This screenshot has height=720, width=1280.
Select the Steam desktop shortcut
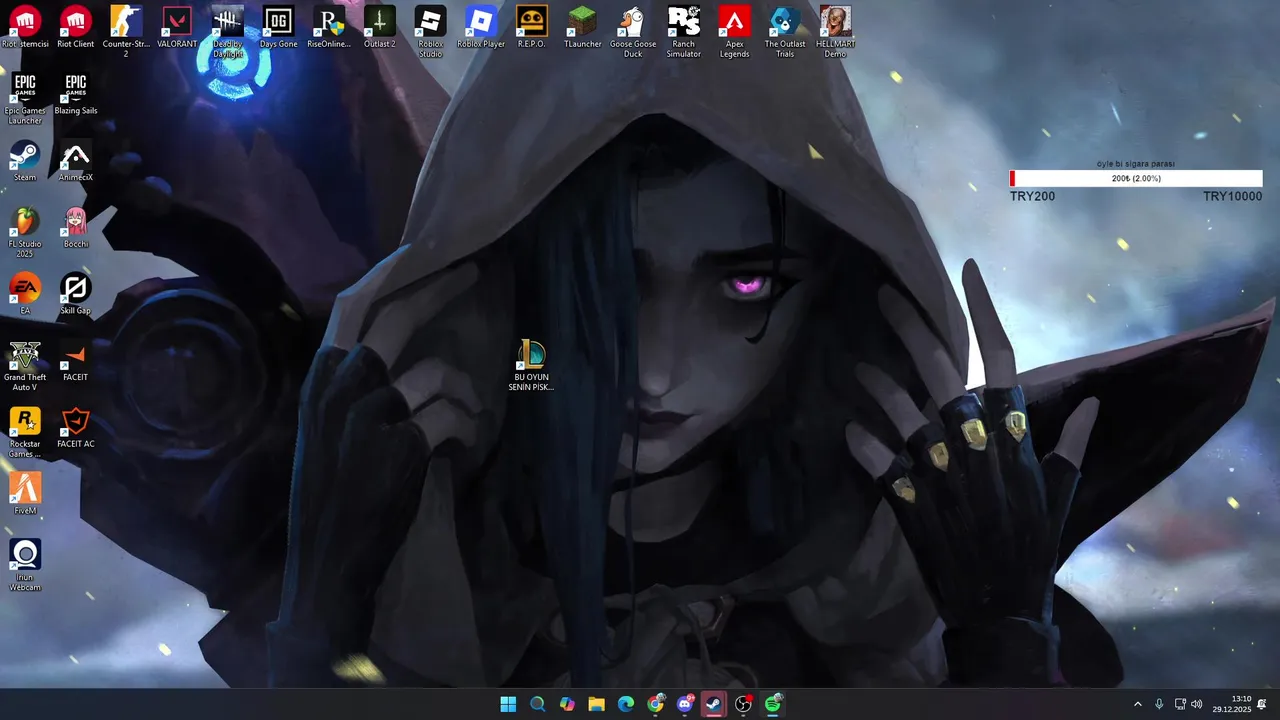[x=25, y=160]
